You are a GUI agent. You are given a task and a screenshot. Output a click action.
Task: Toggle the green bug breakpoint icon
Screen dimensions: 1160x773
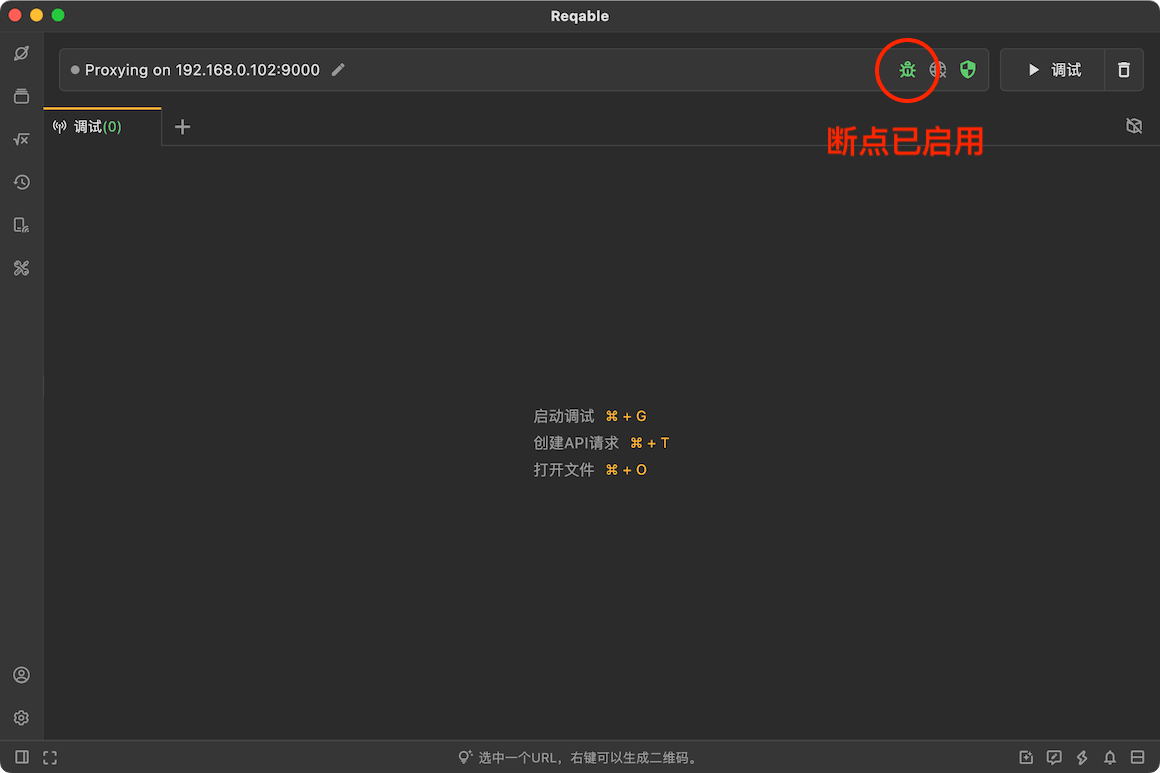tap(907, 70)
